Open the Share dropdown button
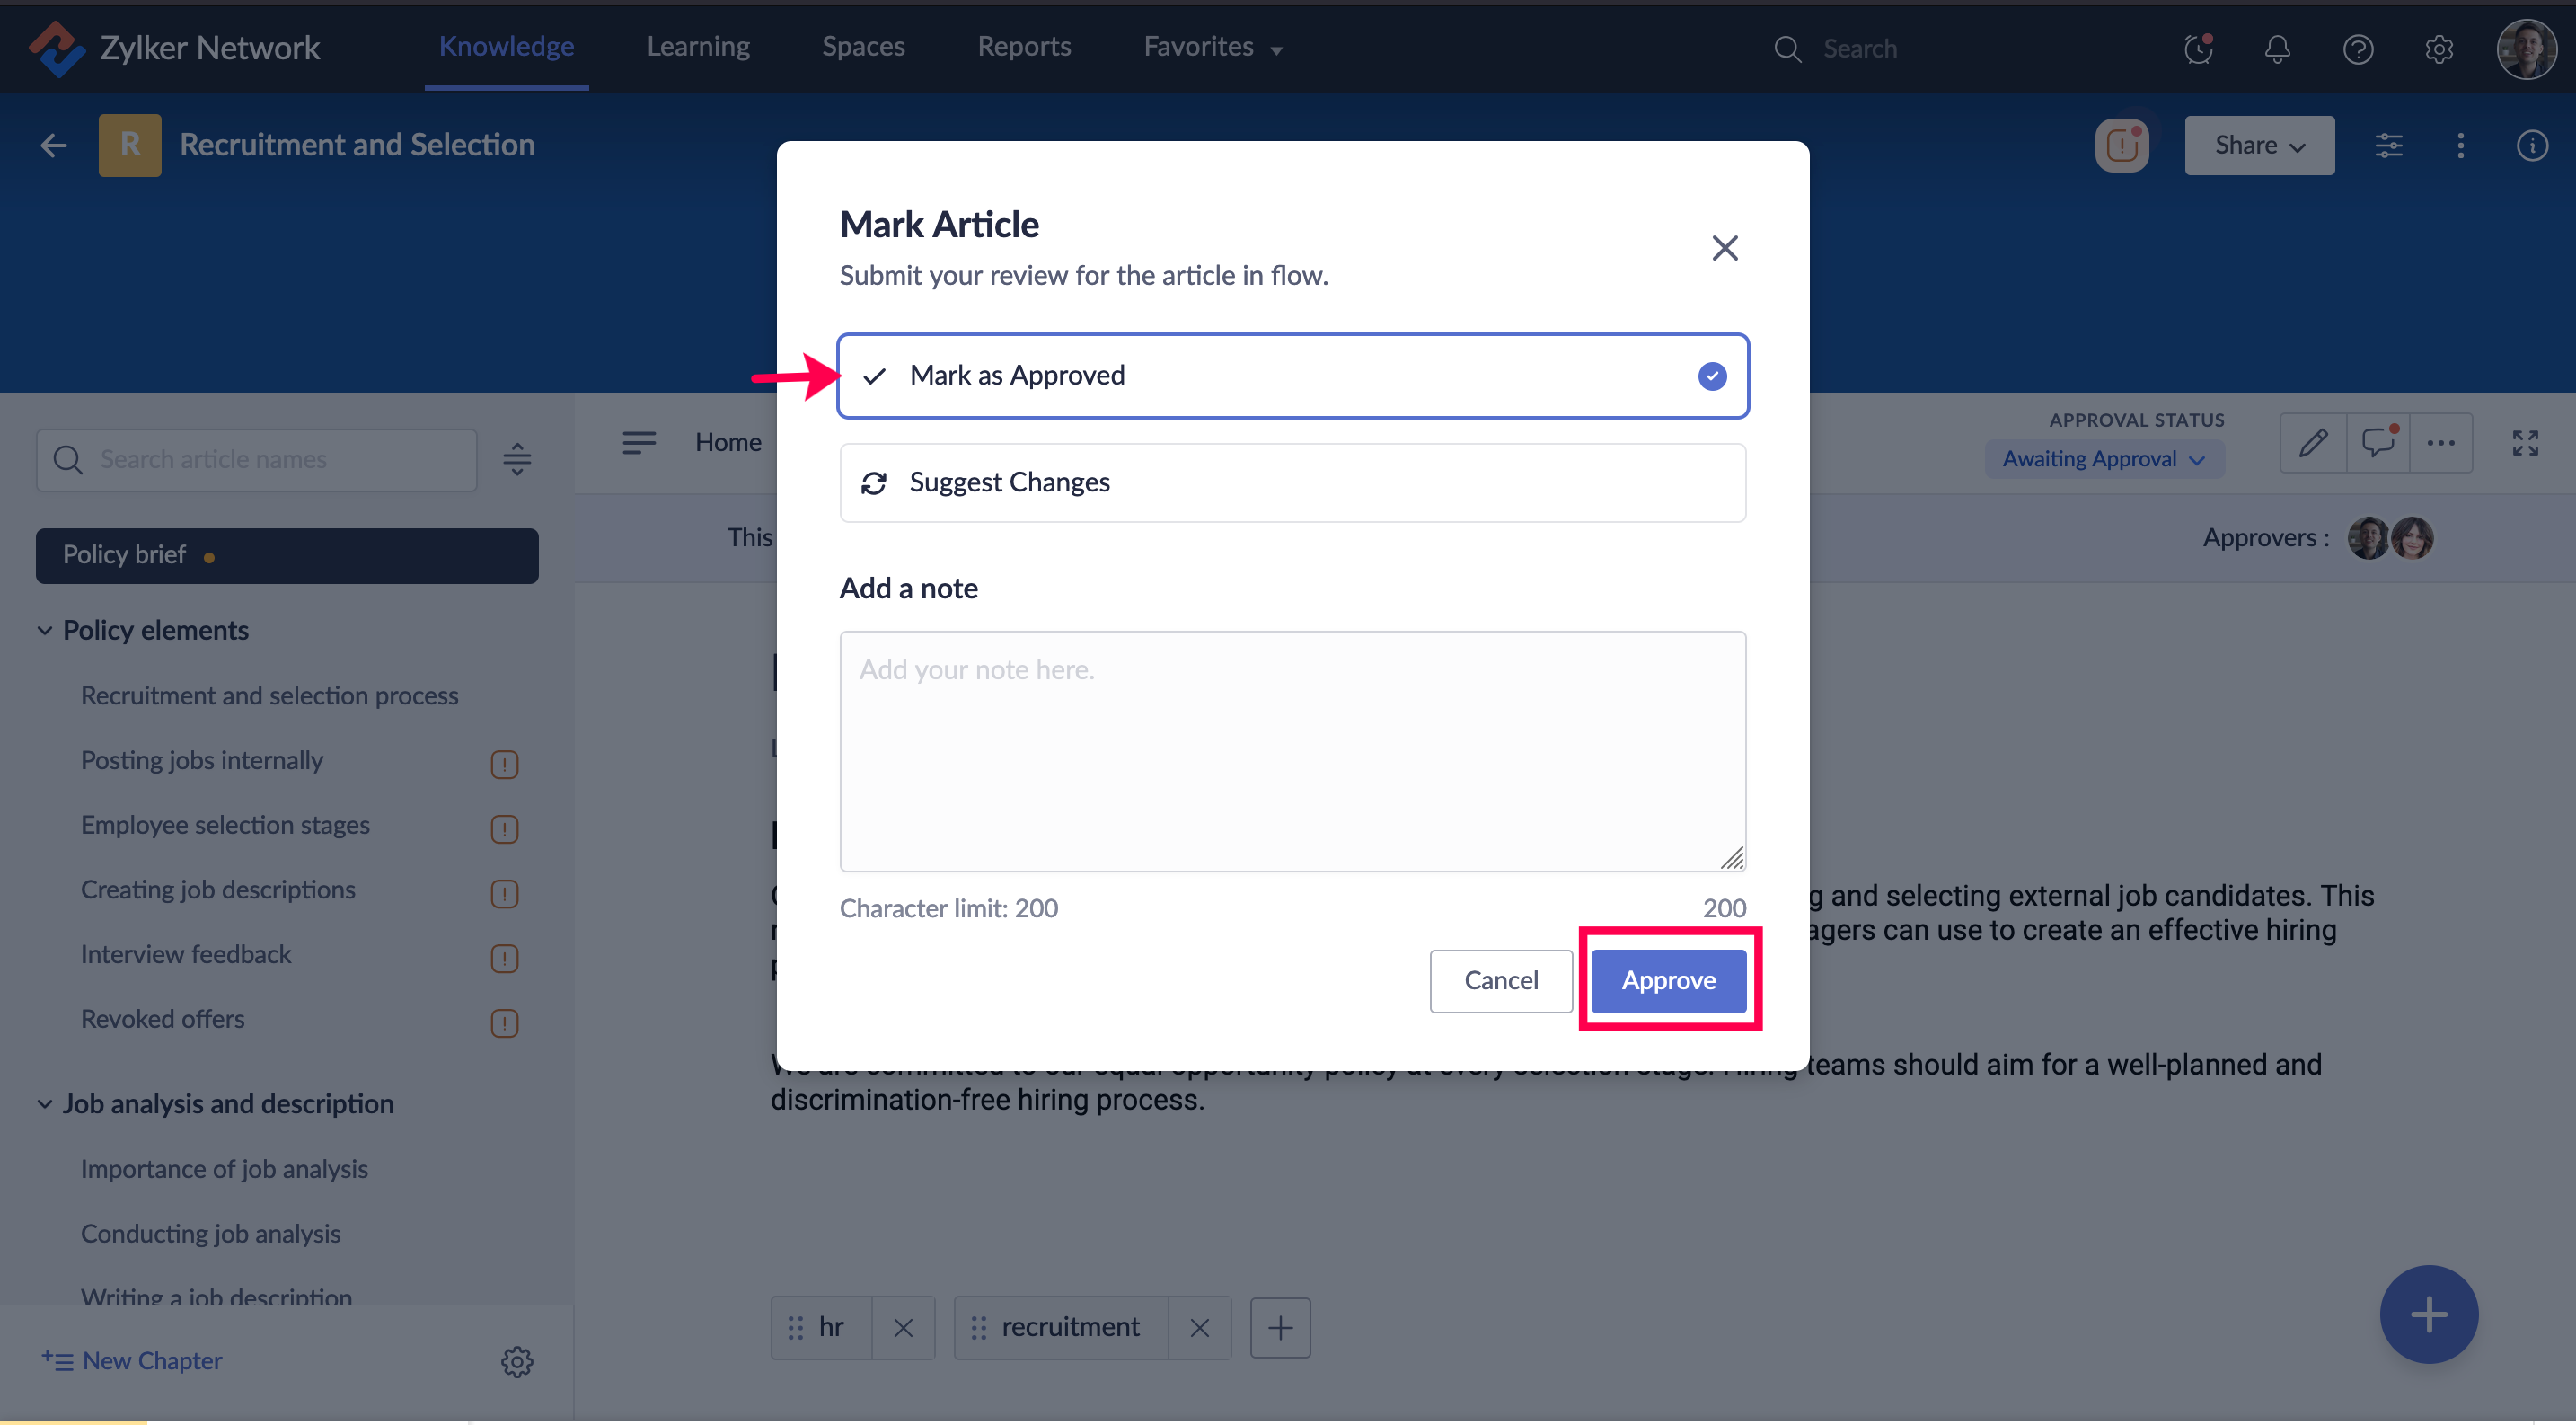The height and width of the screenshot is (1425, 2576). pos(2258,146)
